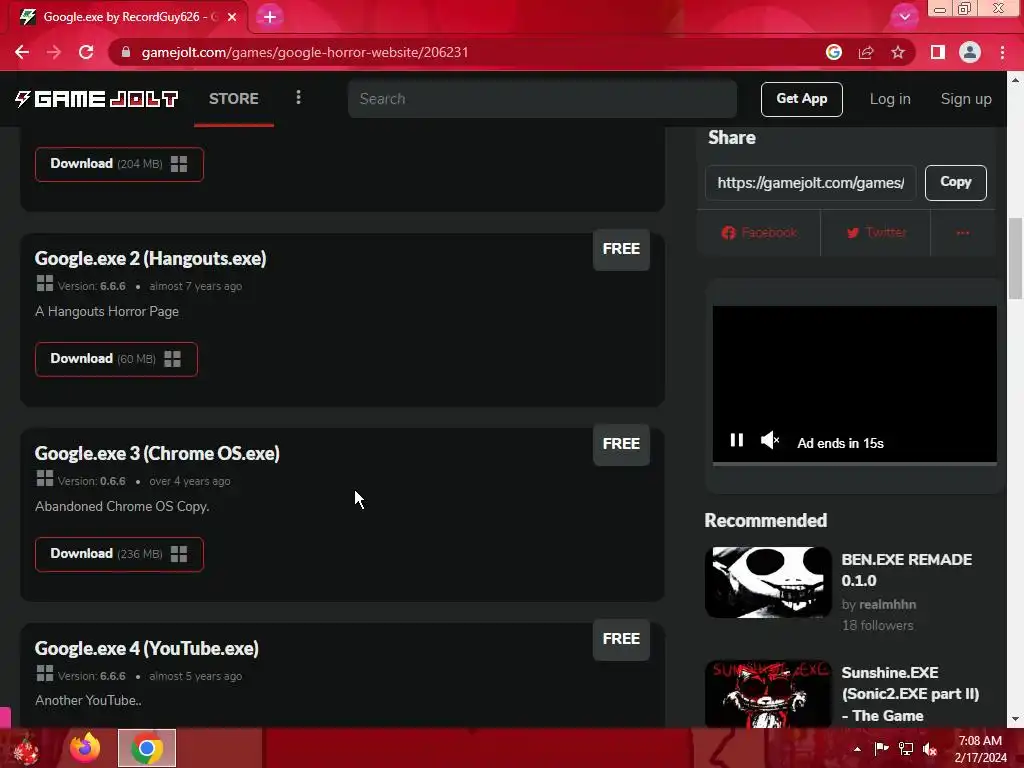
Task: Select the share URL text field
Action: 810,183
